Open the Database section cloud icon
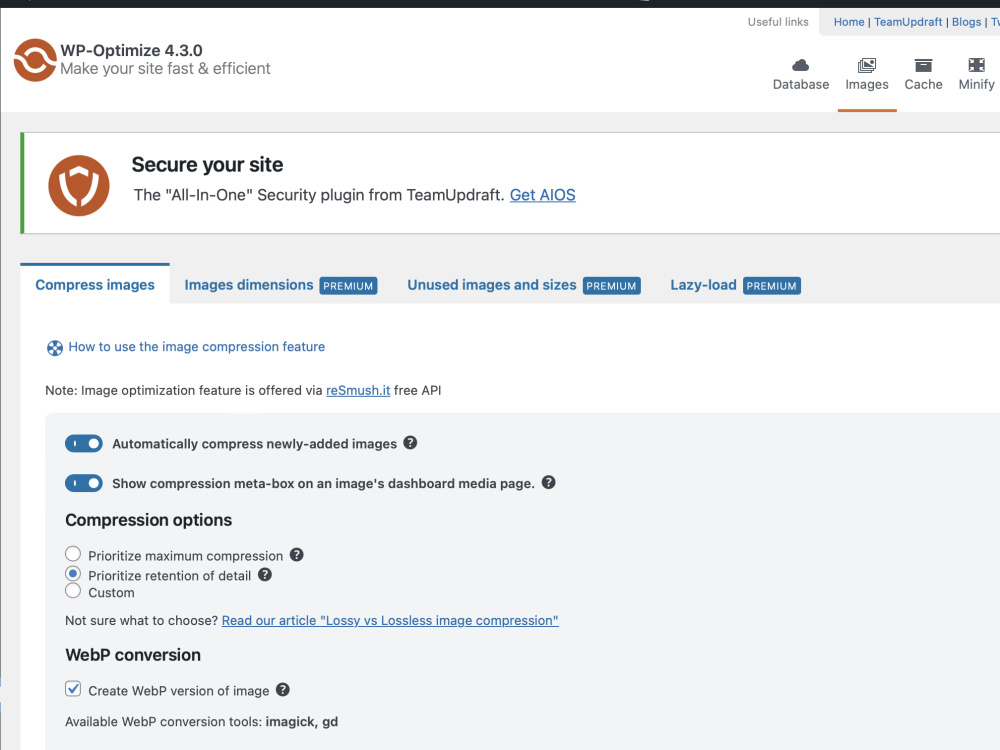 [800, 65]
